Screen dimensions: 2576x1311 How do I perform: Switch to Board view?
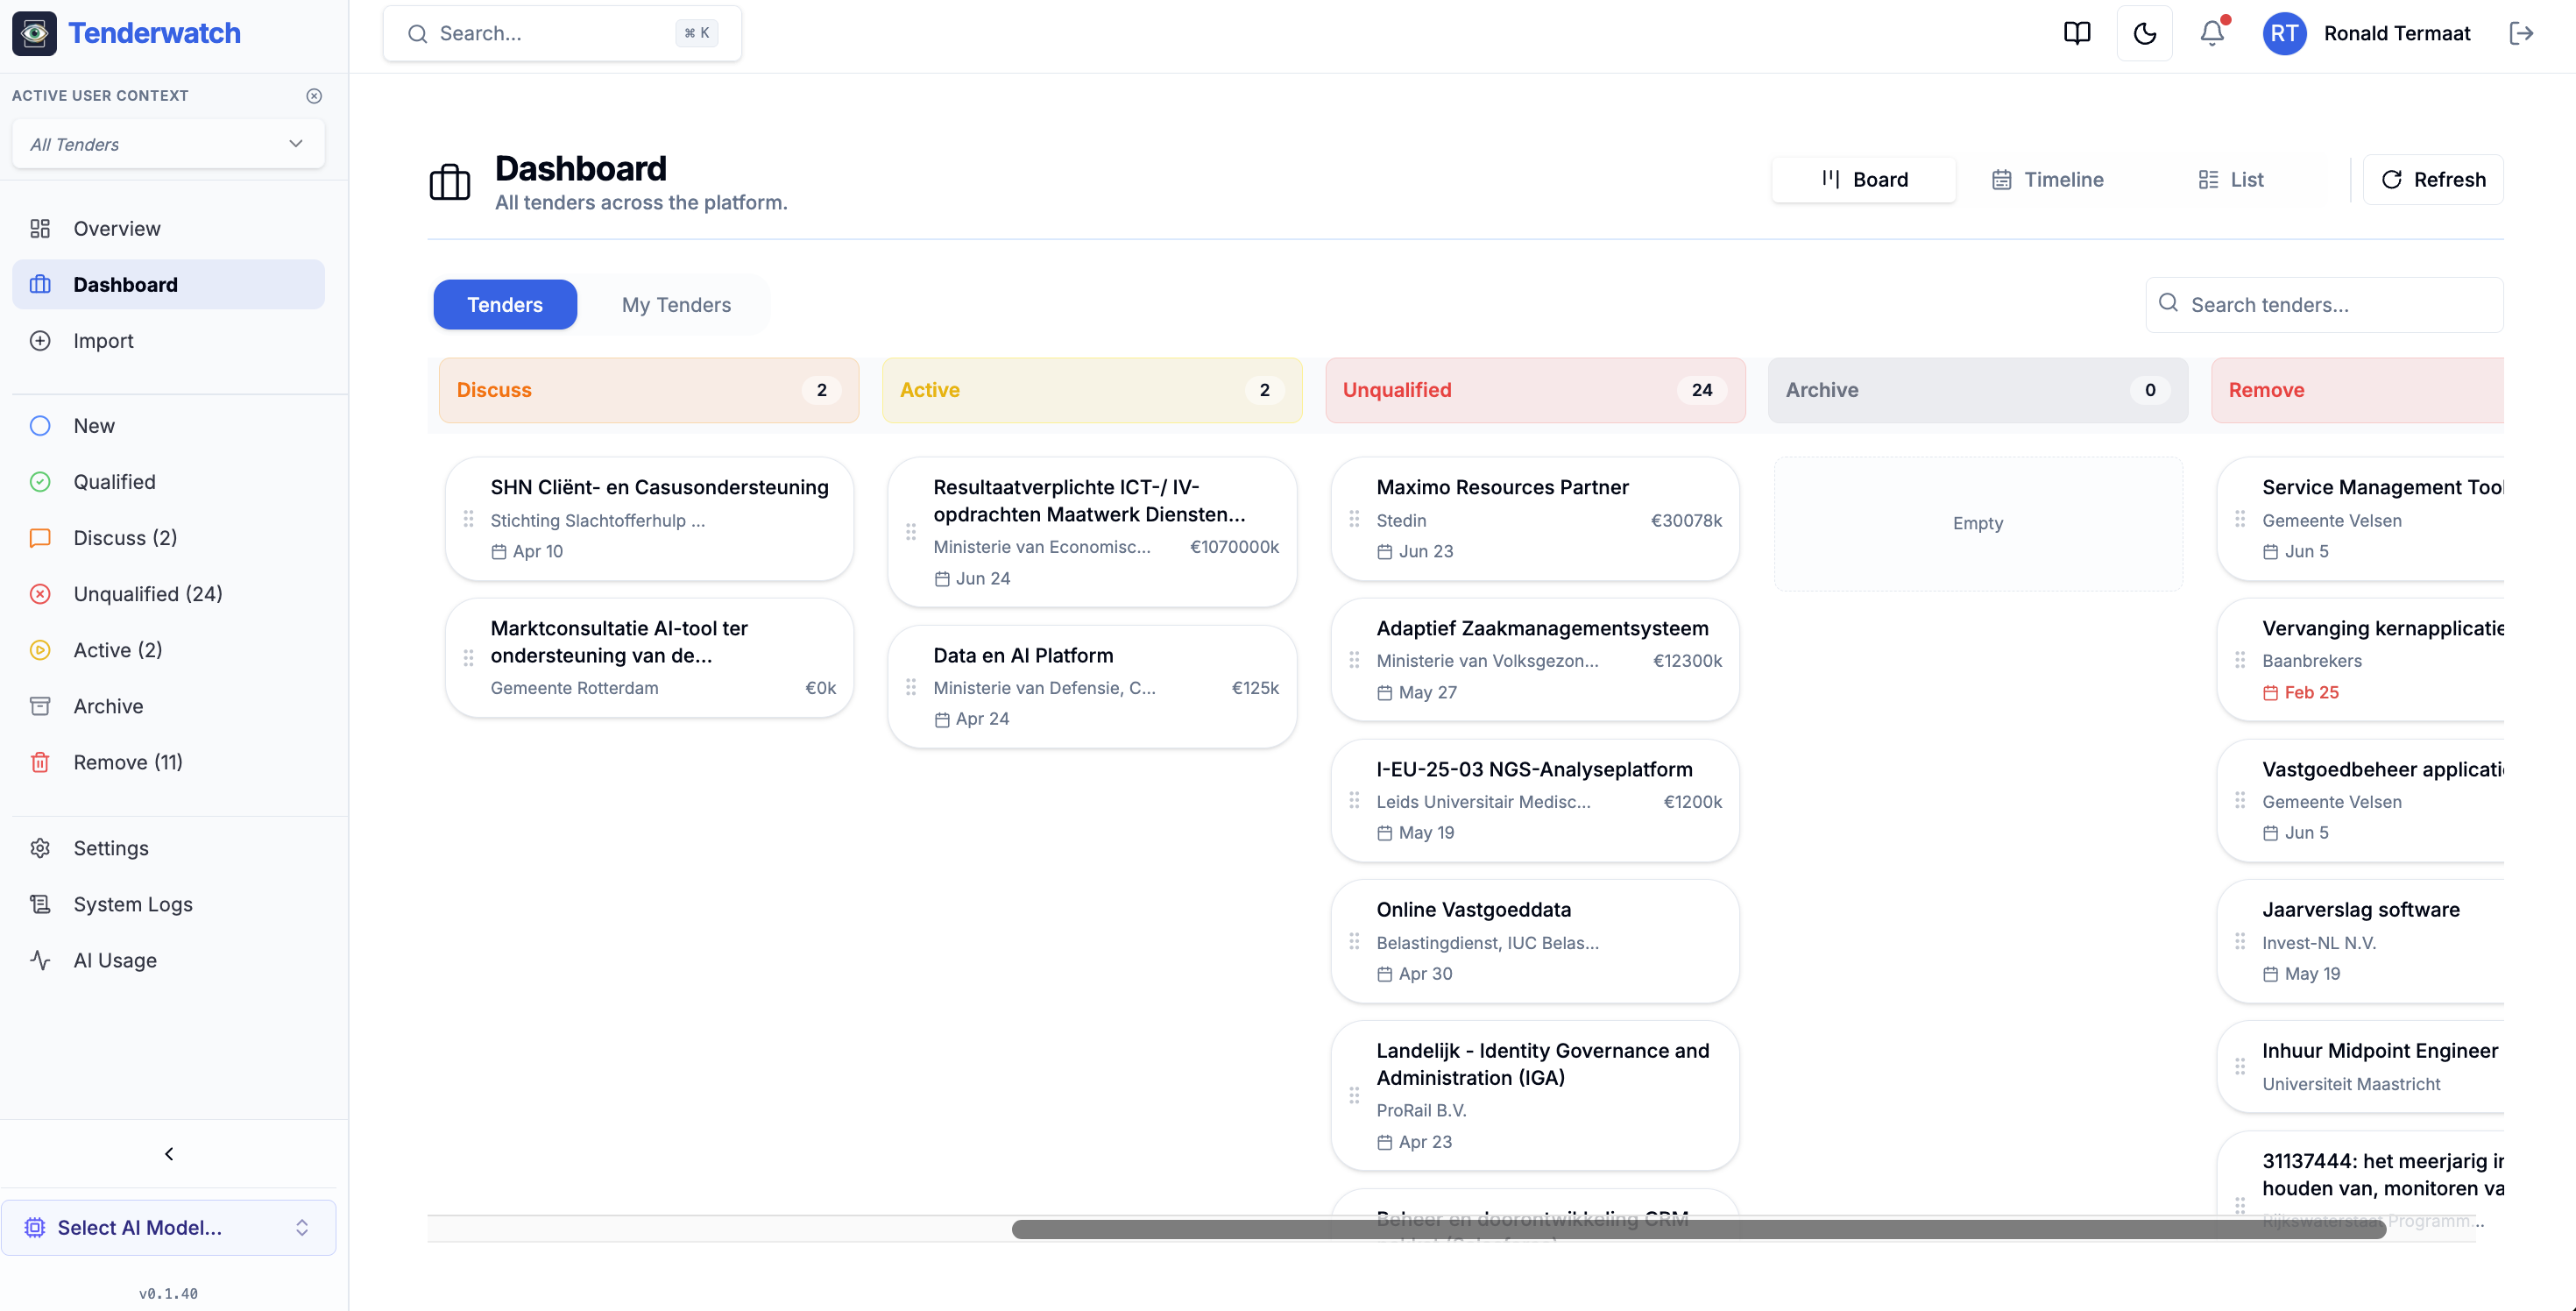(1863, 179)
